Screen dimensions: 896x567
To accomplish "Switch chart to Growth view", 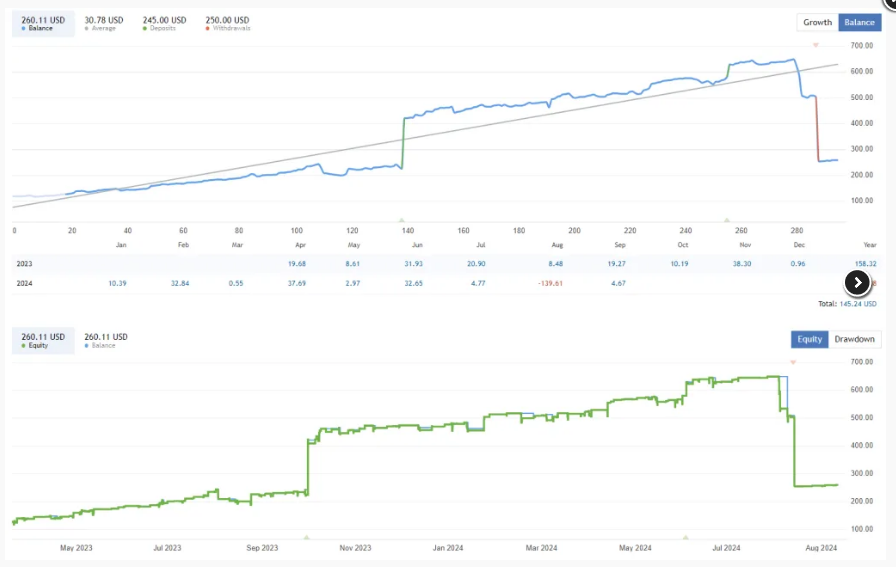I will tap(817, 22).
